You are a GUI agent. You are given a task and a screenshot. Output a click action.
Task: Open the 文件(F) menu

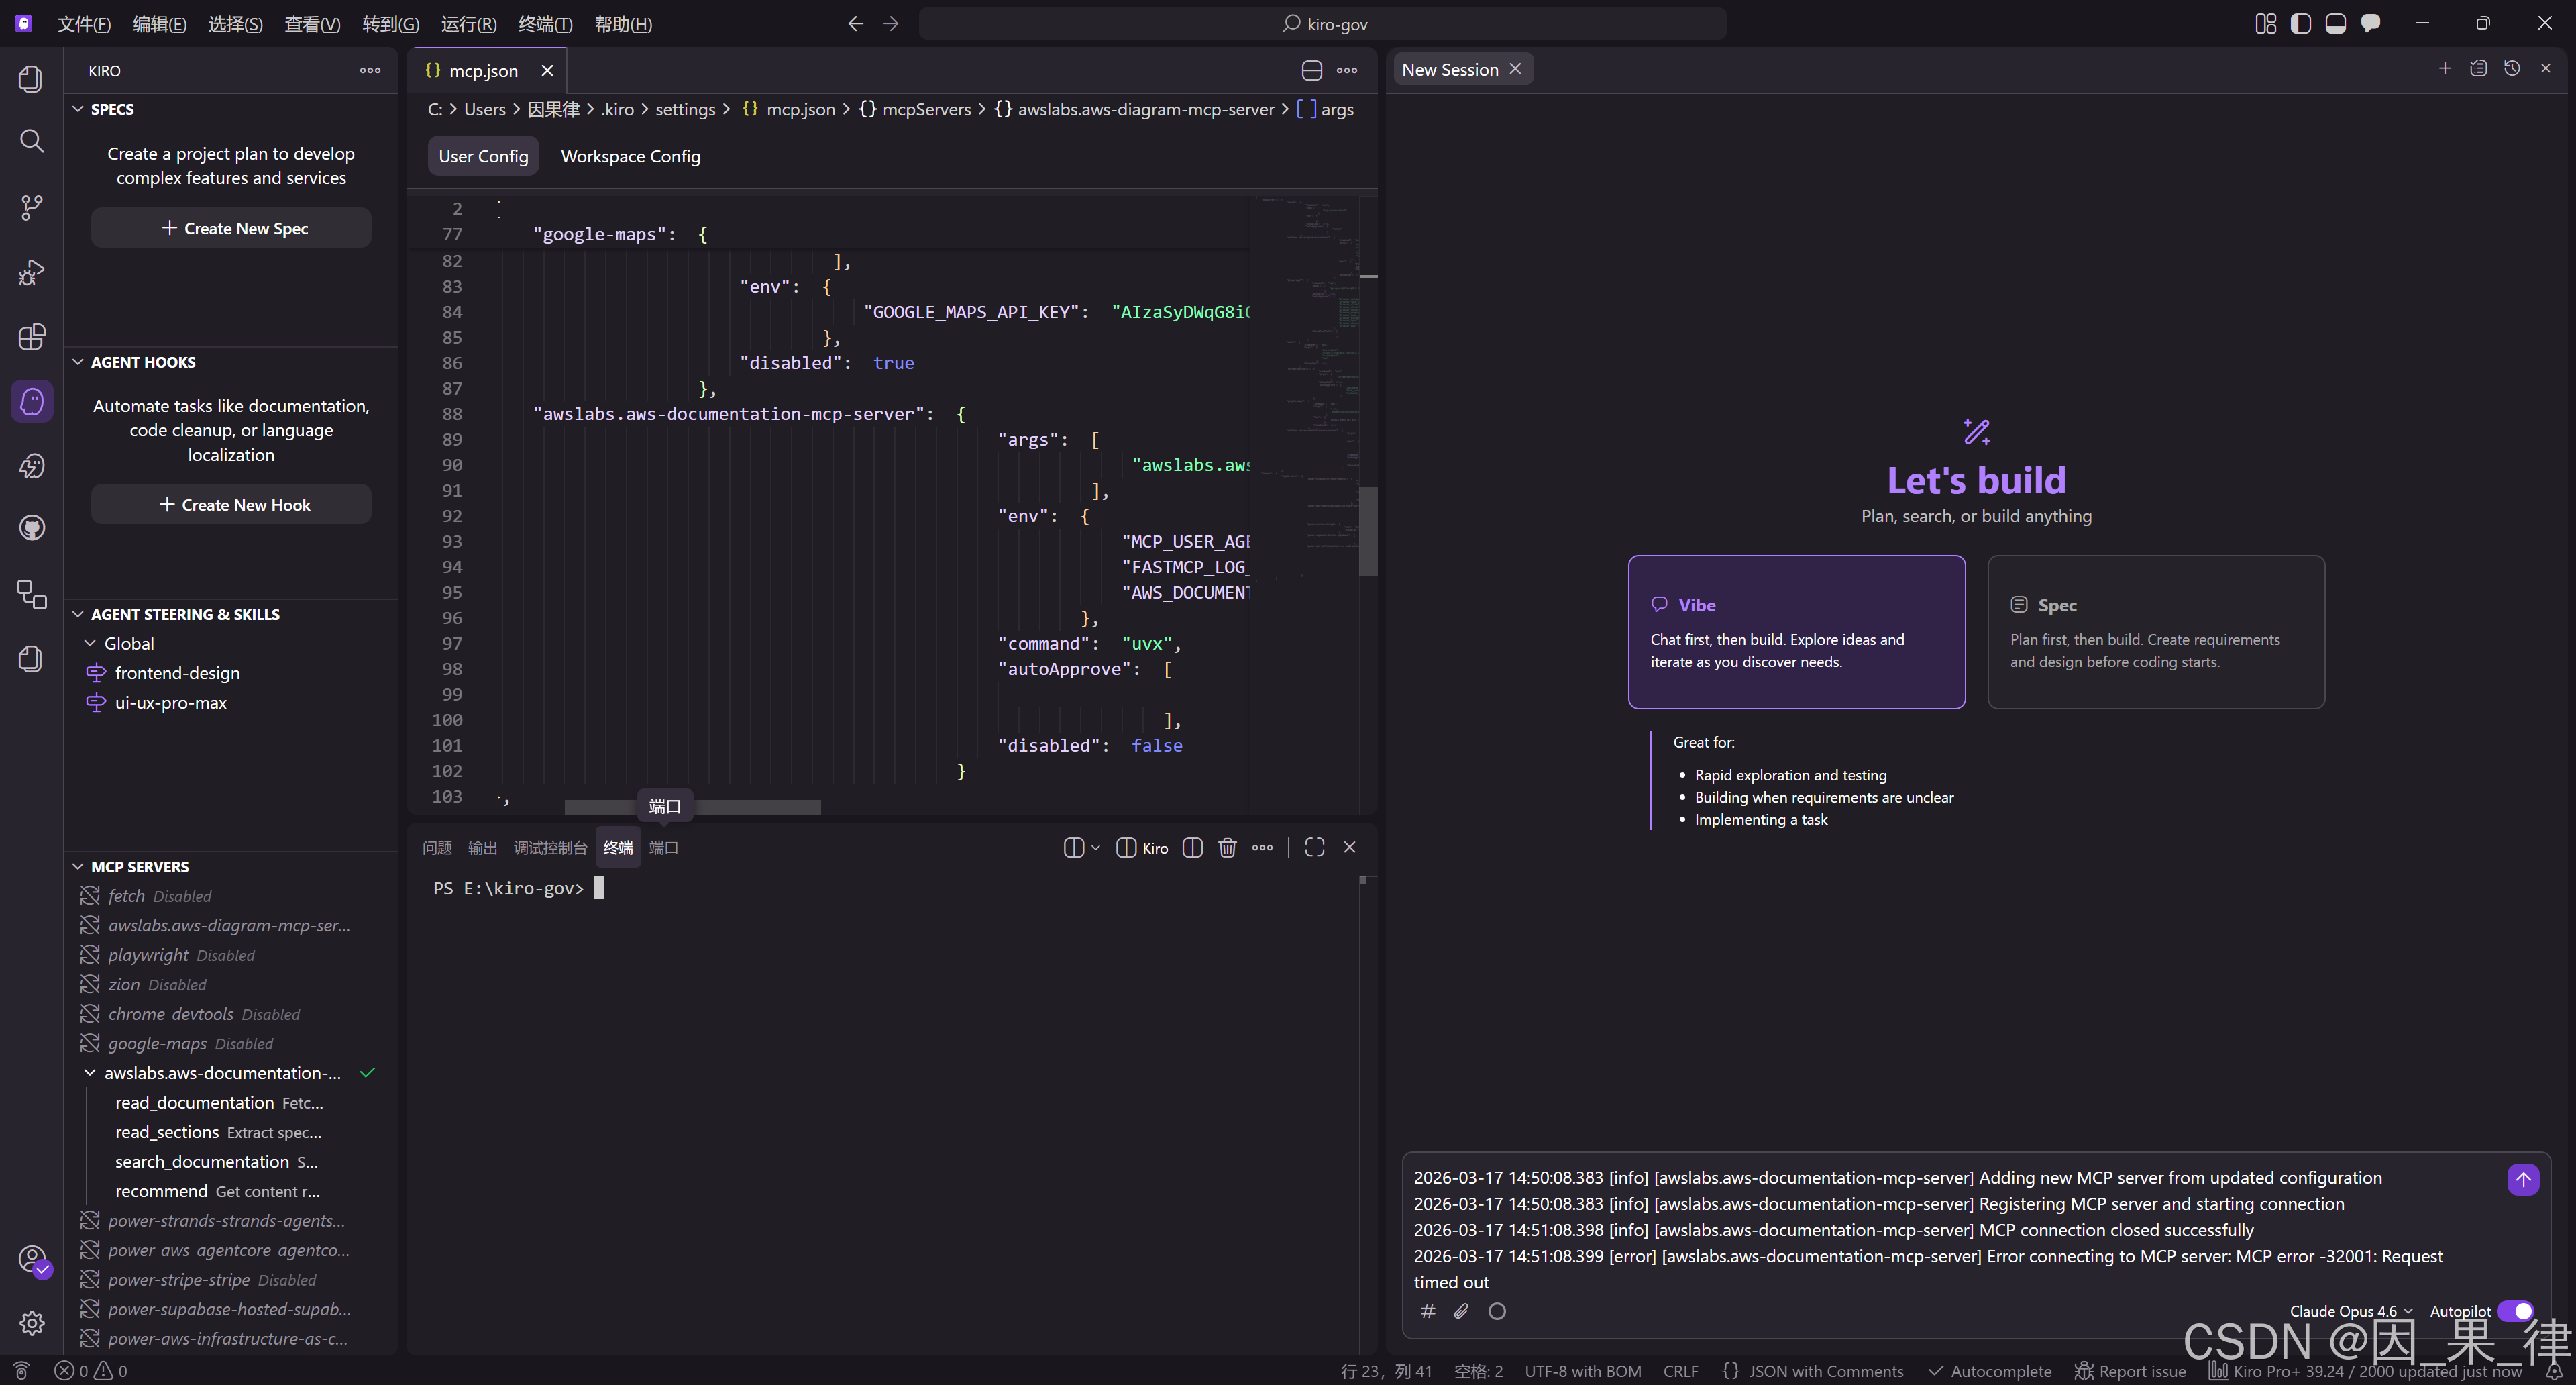tap(84, 24)
